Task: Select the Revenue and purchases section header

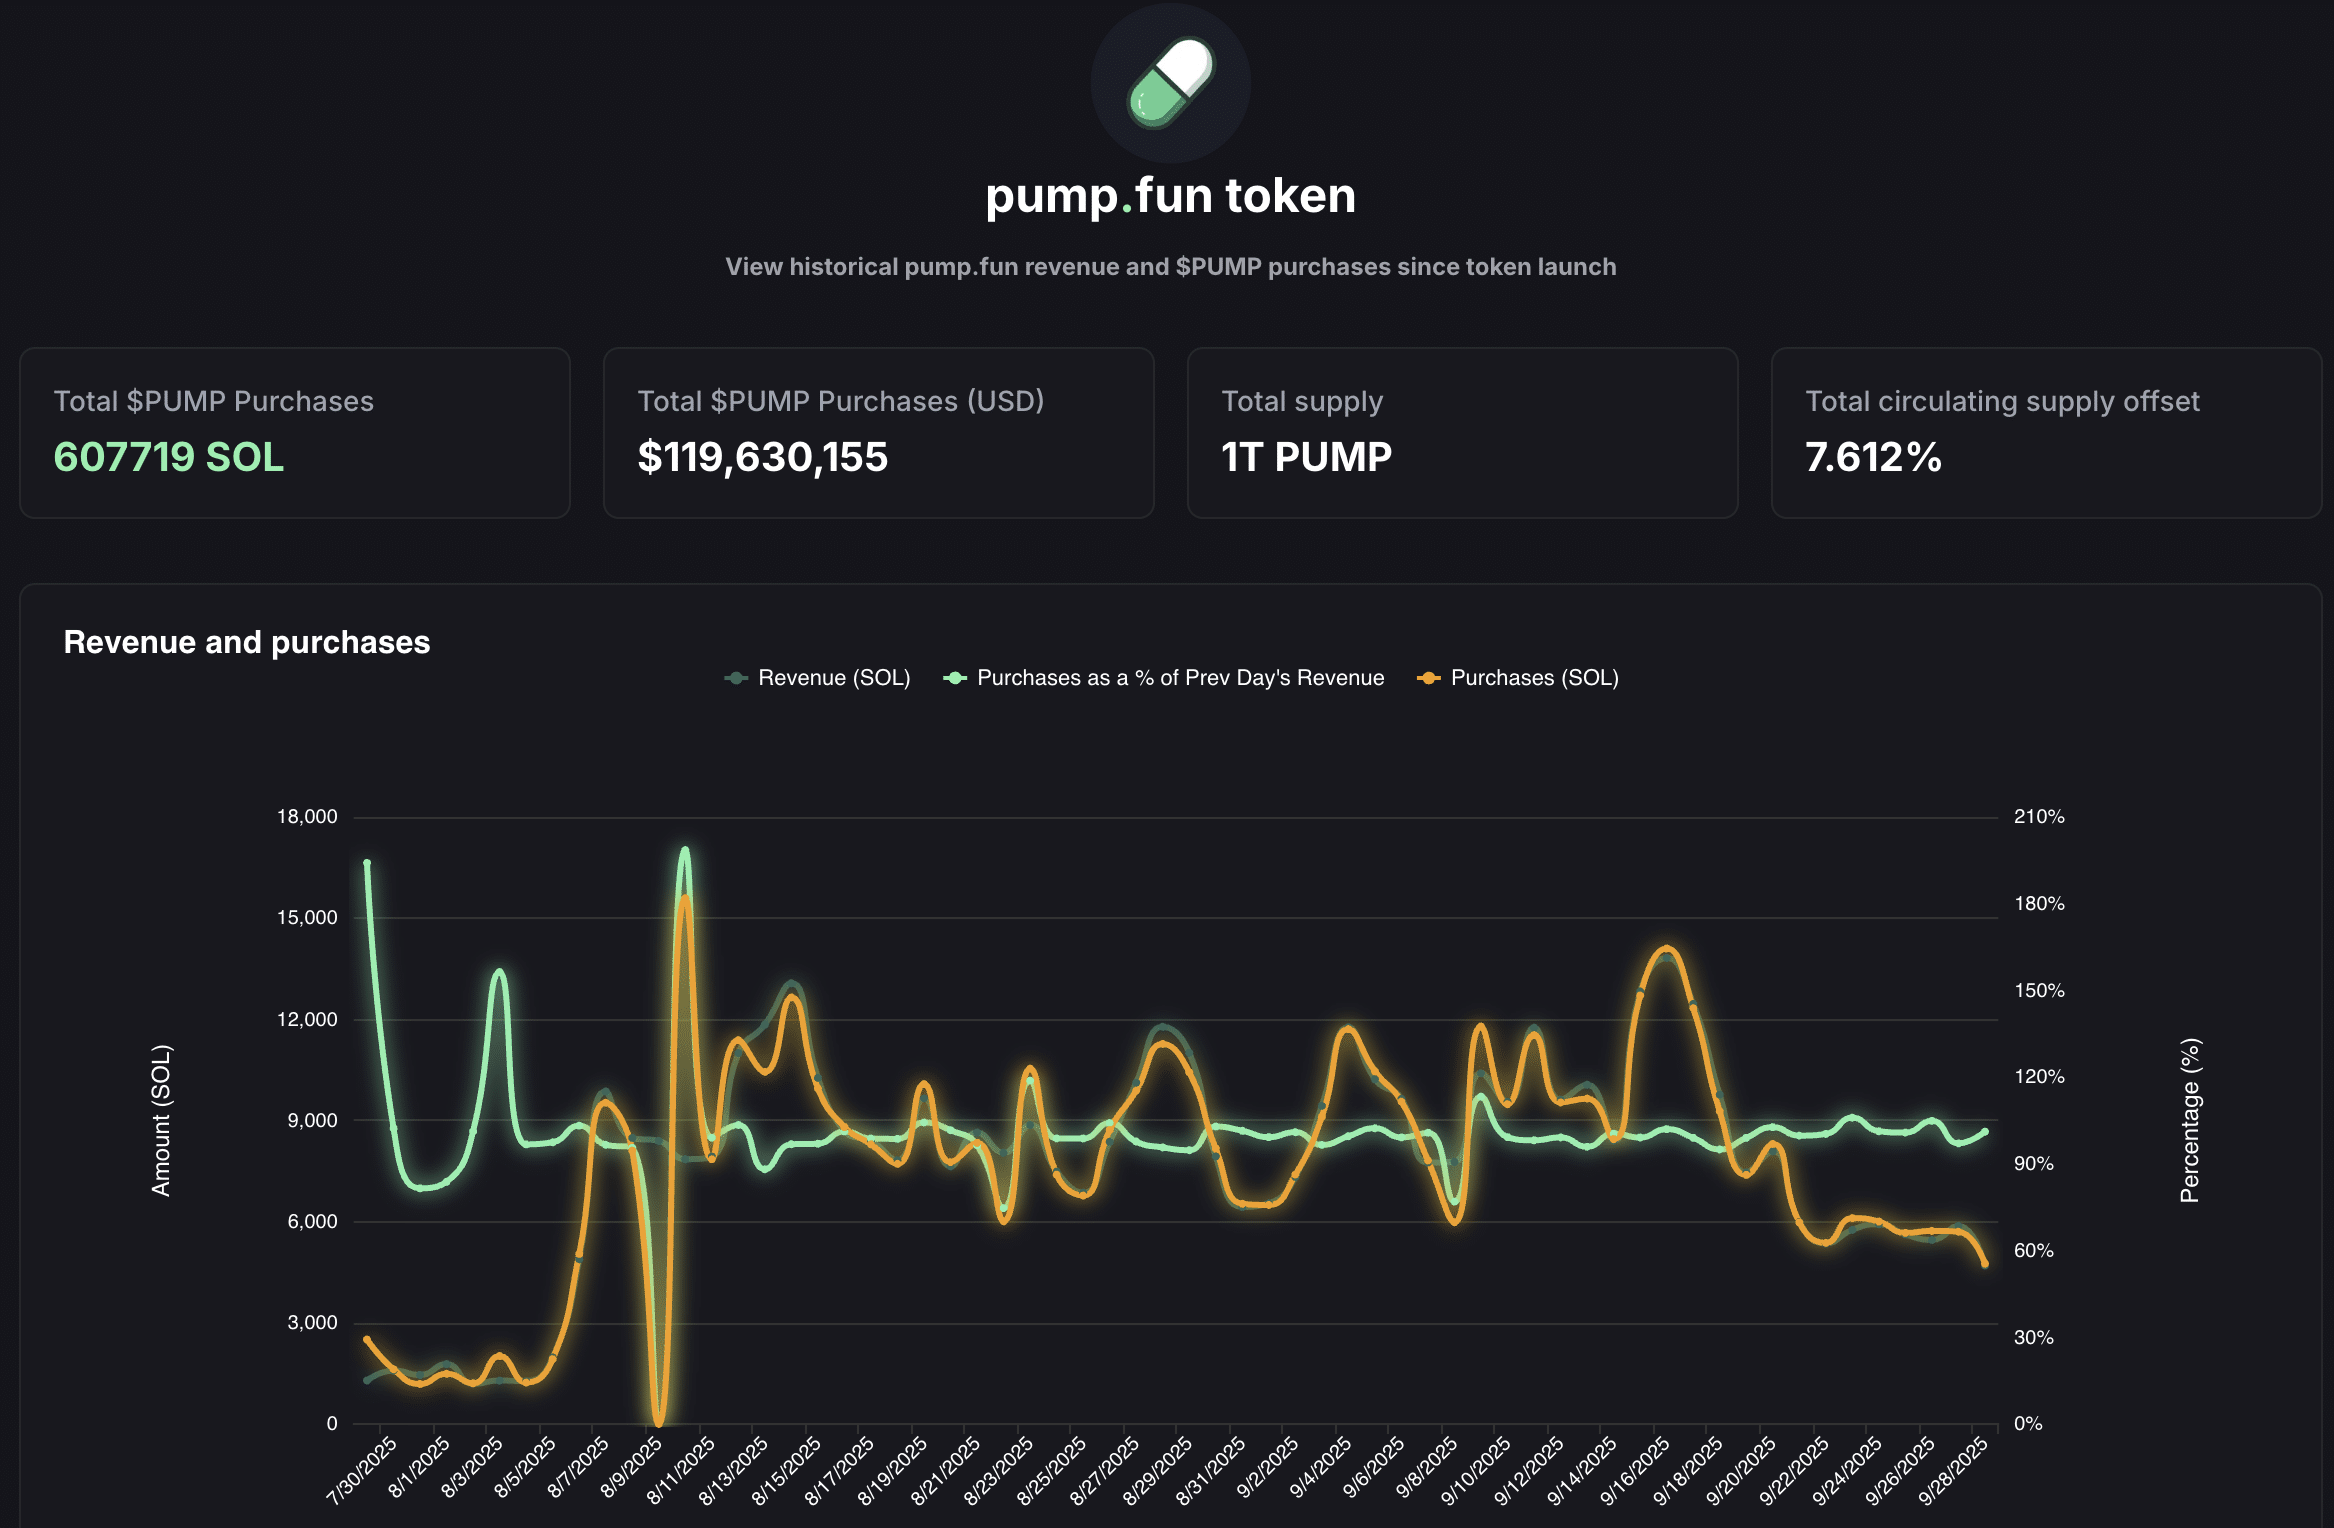Action: [x=246, y=641]
